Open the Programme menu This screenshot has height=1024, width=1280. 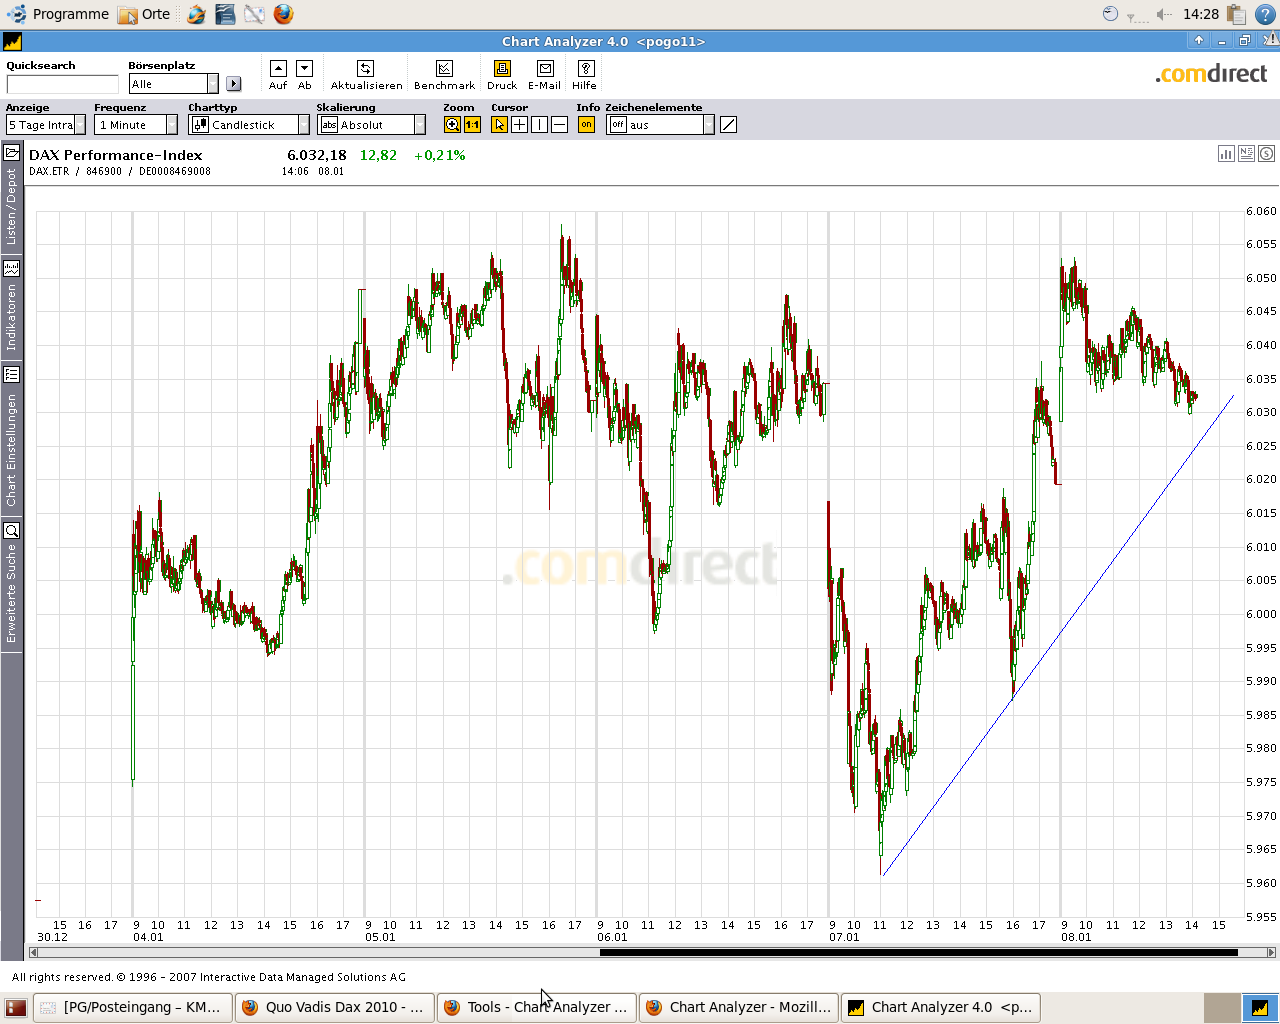(60, 14)
